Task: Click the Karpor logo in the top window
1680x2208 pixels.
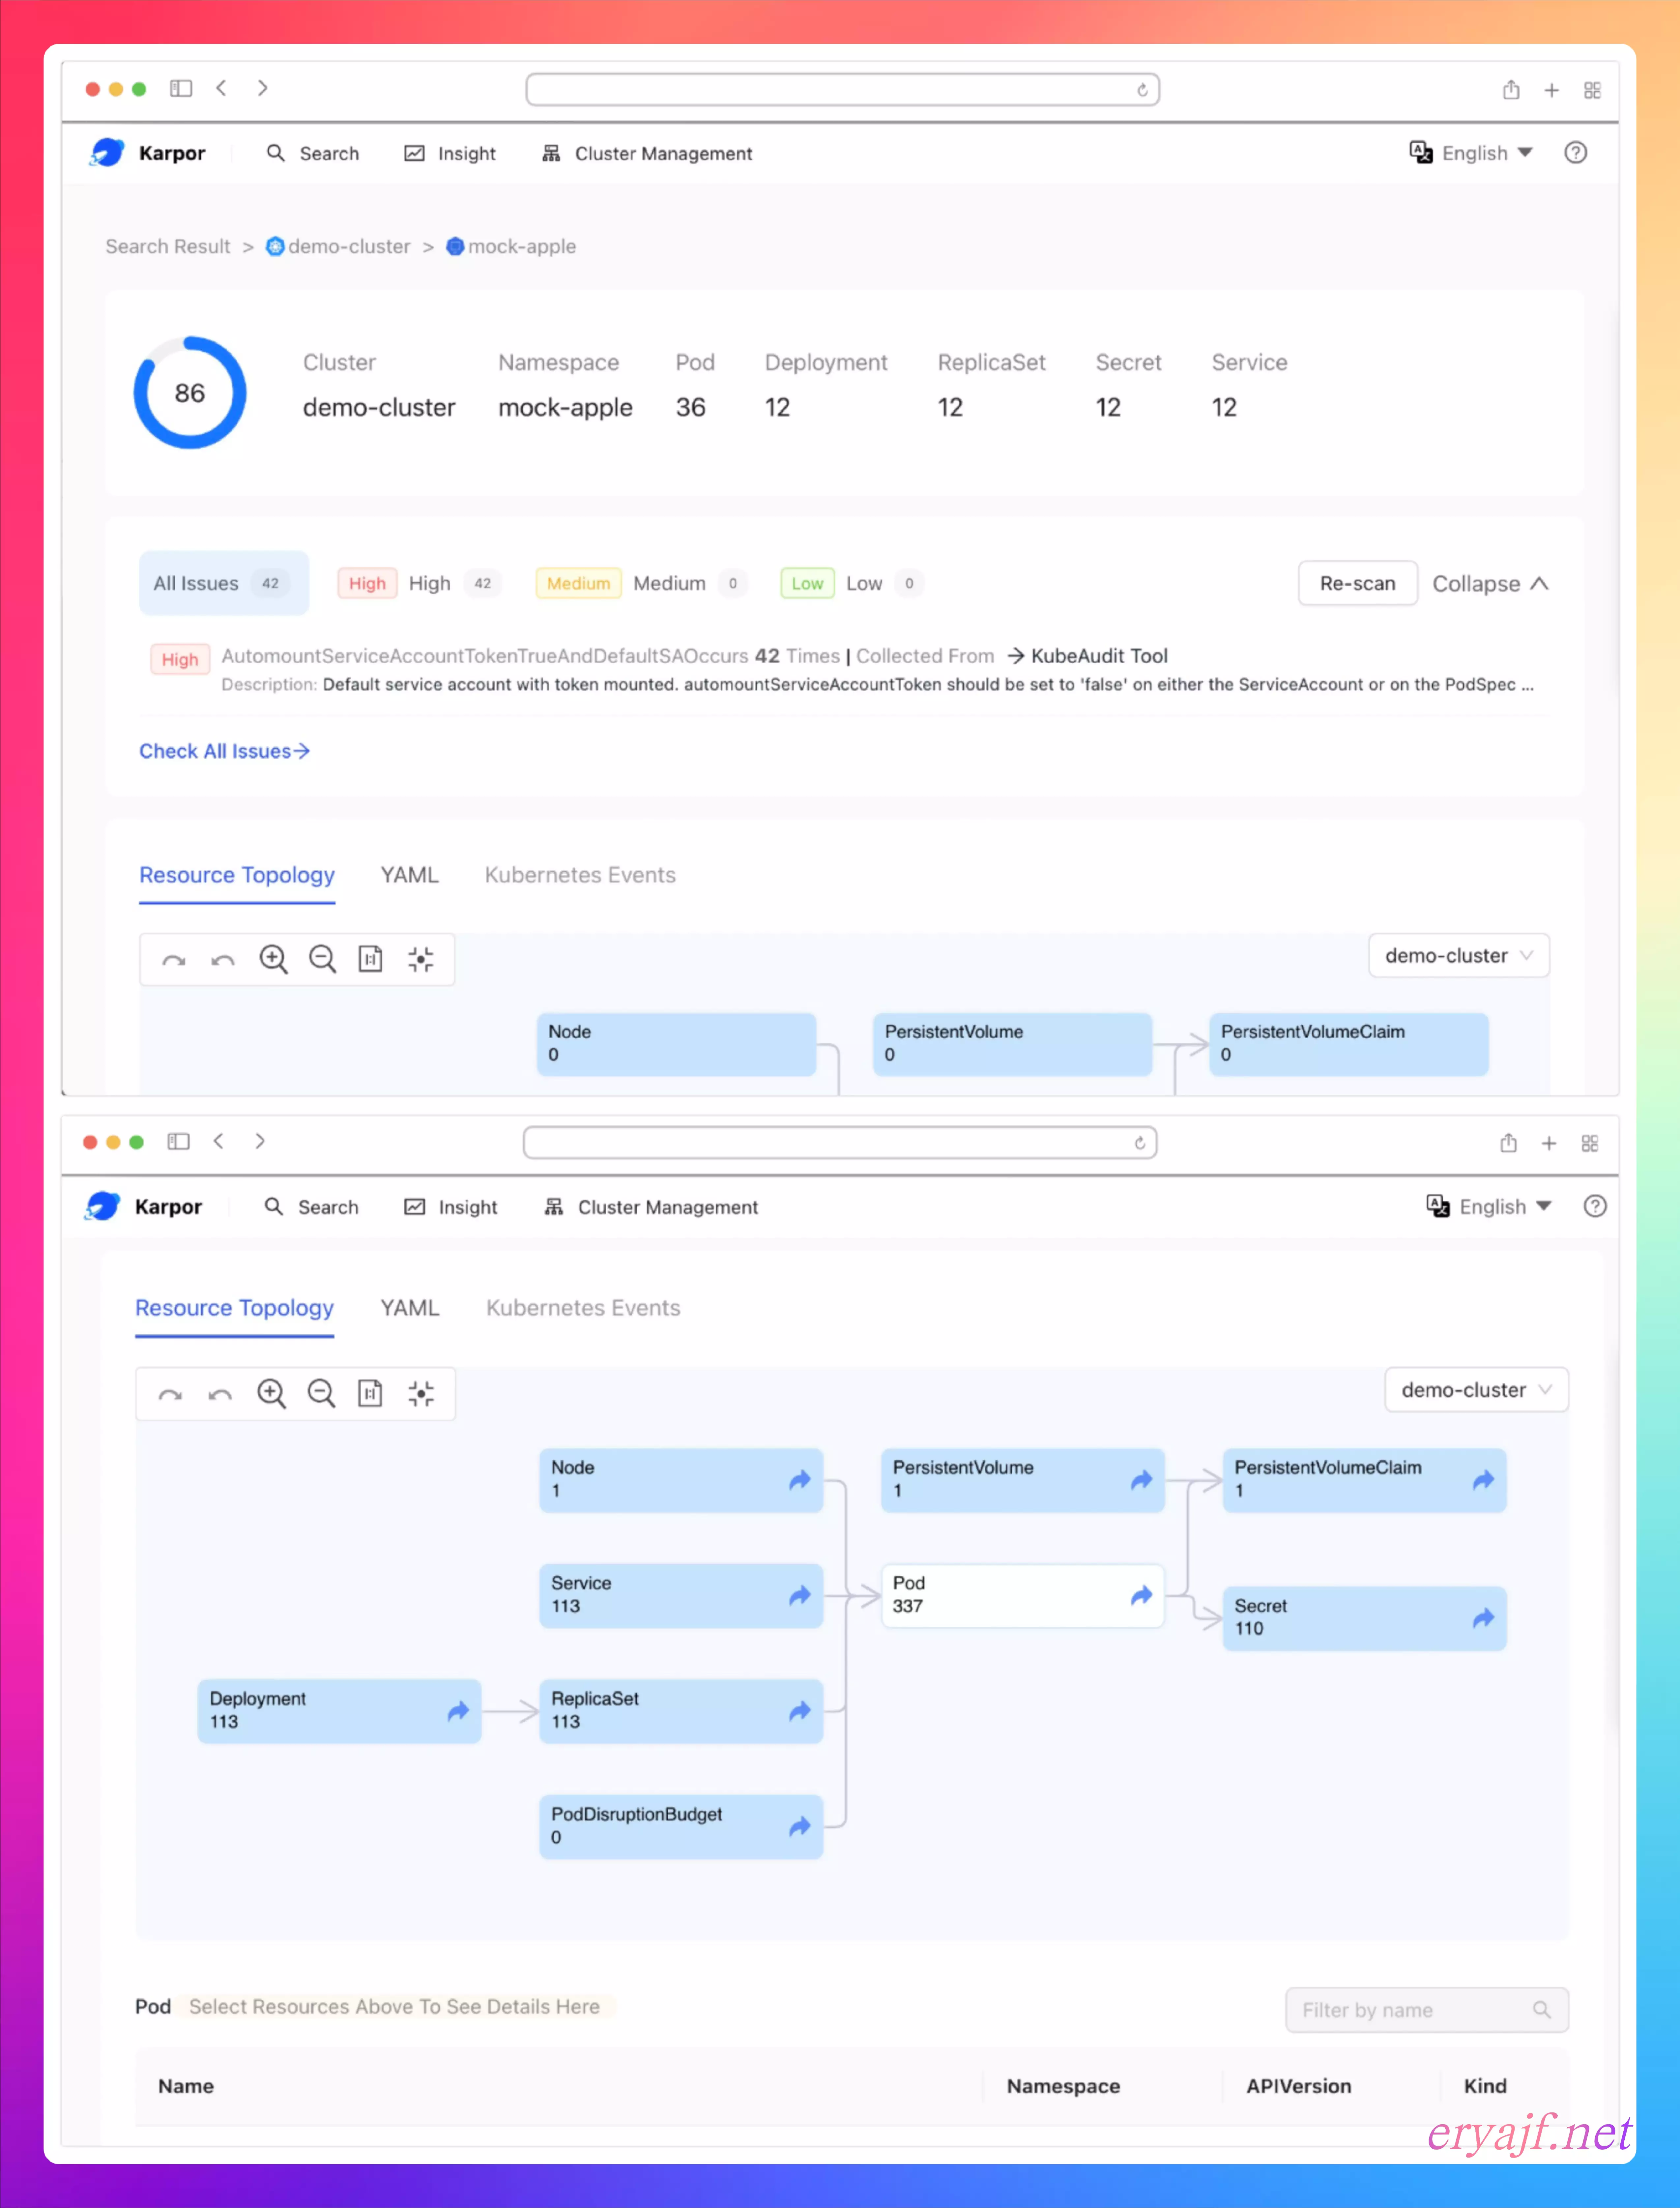Action: 107,153
